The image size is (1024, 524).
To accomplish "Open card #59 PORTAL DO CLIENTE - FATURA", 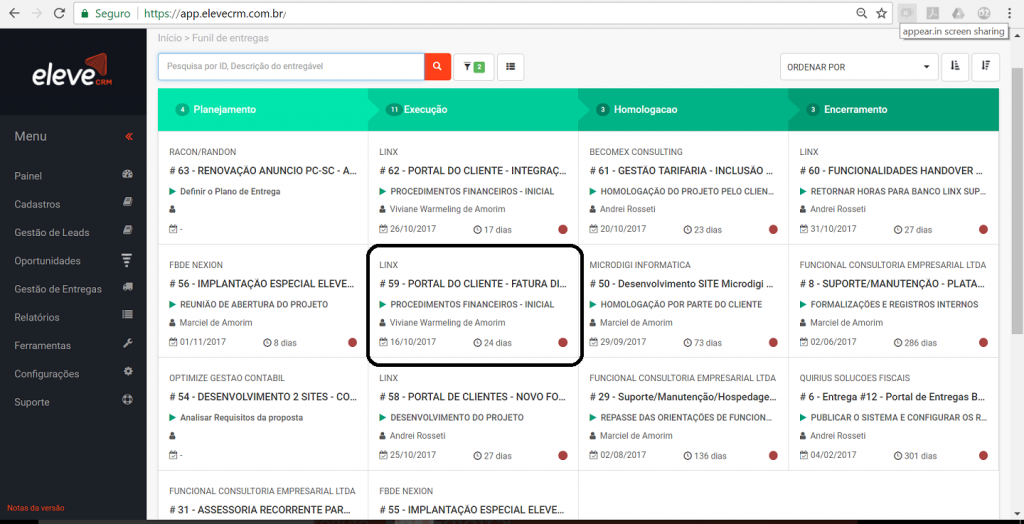I will pos(473,284).
